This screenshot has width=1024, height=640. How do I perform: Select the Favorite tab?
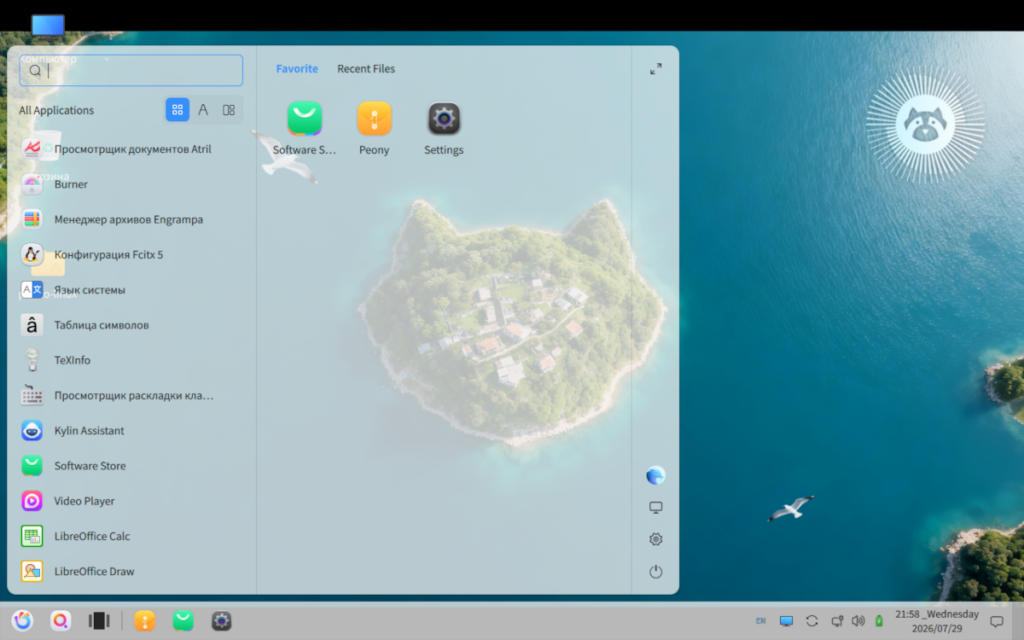coord(296,69)
